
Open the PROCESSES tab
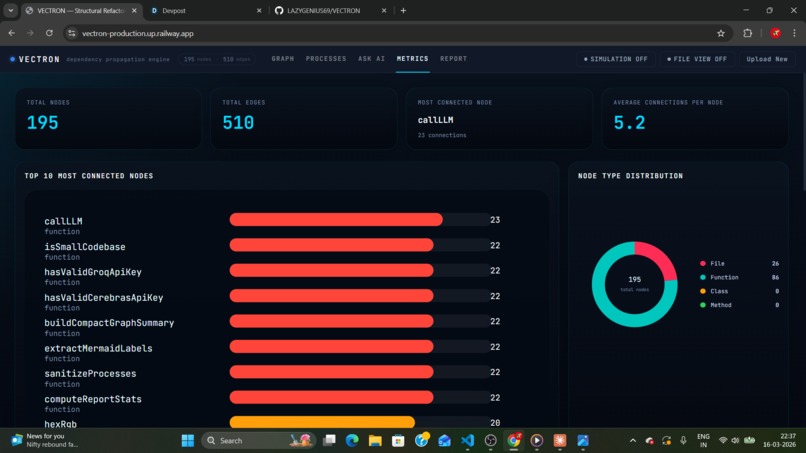326,59
